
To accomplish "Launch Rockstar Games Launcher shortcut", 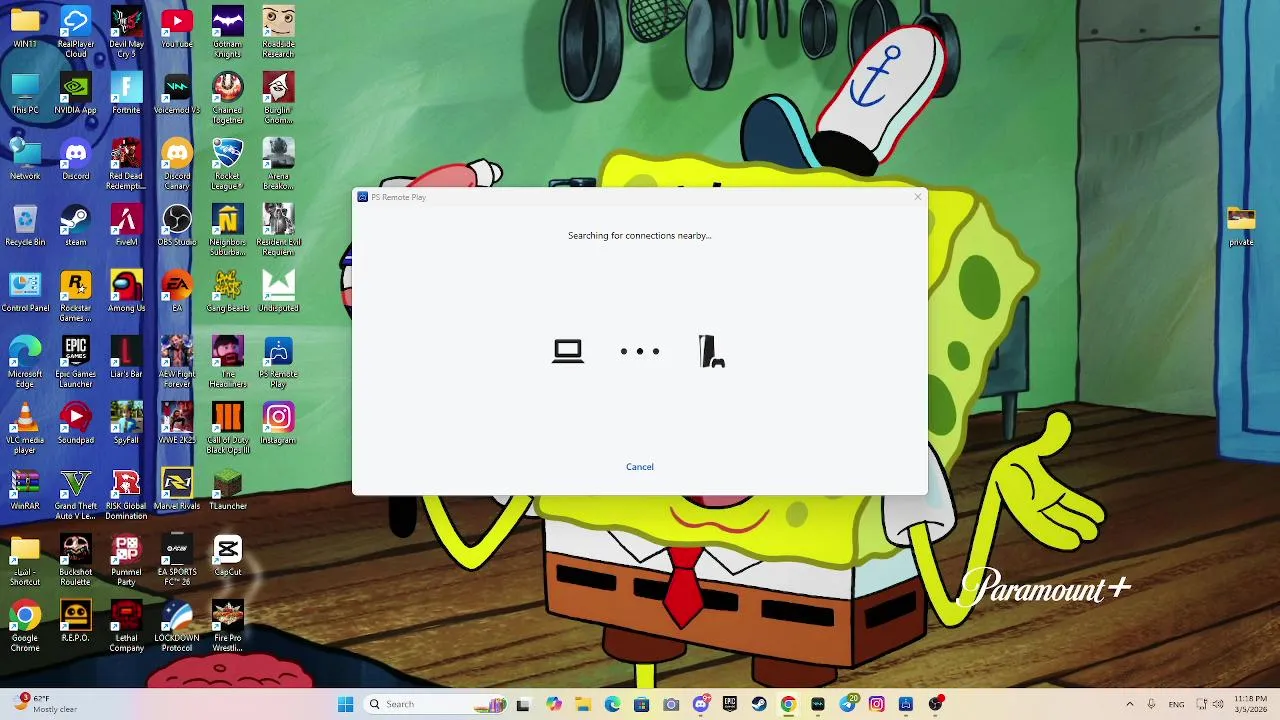I will 76,296.
